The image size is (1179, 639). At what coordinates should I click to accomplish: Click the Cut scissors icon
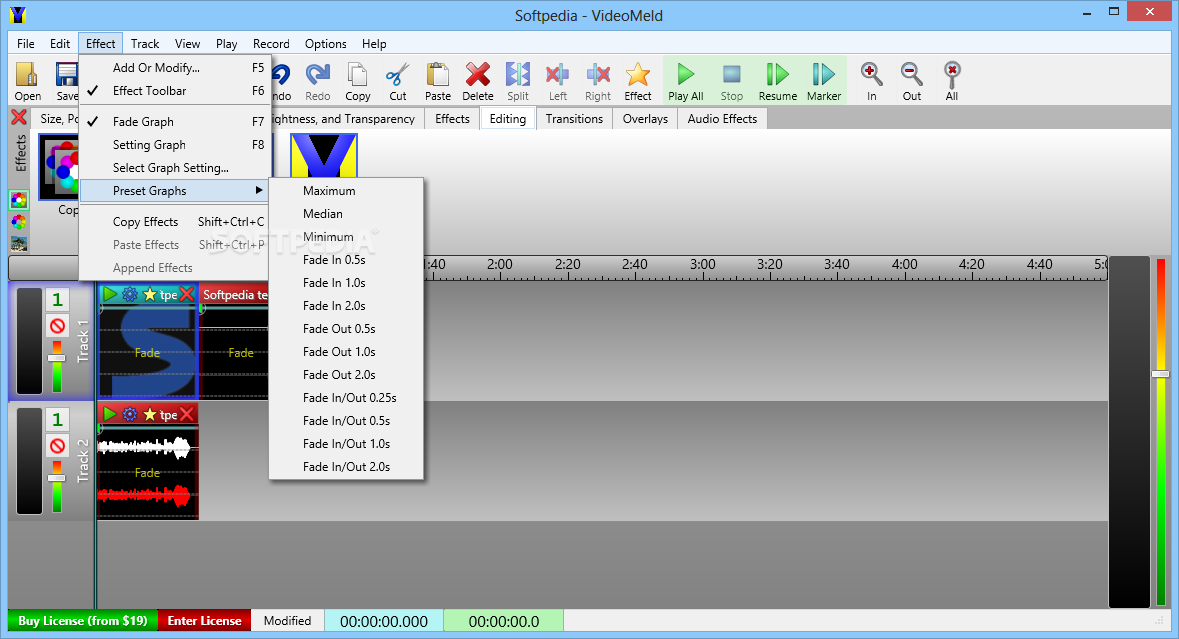coord(398,81)
